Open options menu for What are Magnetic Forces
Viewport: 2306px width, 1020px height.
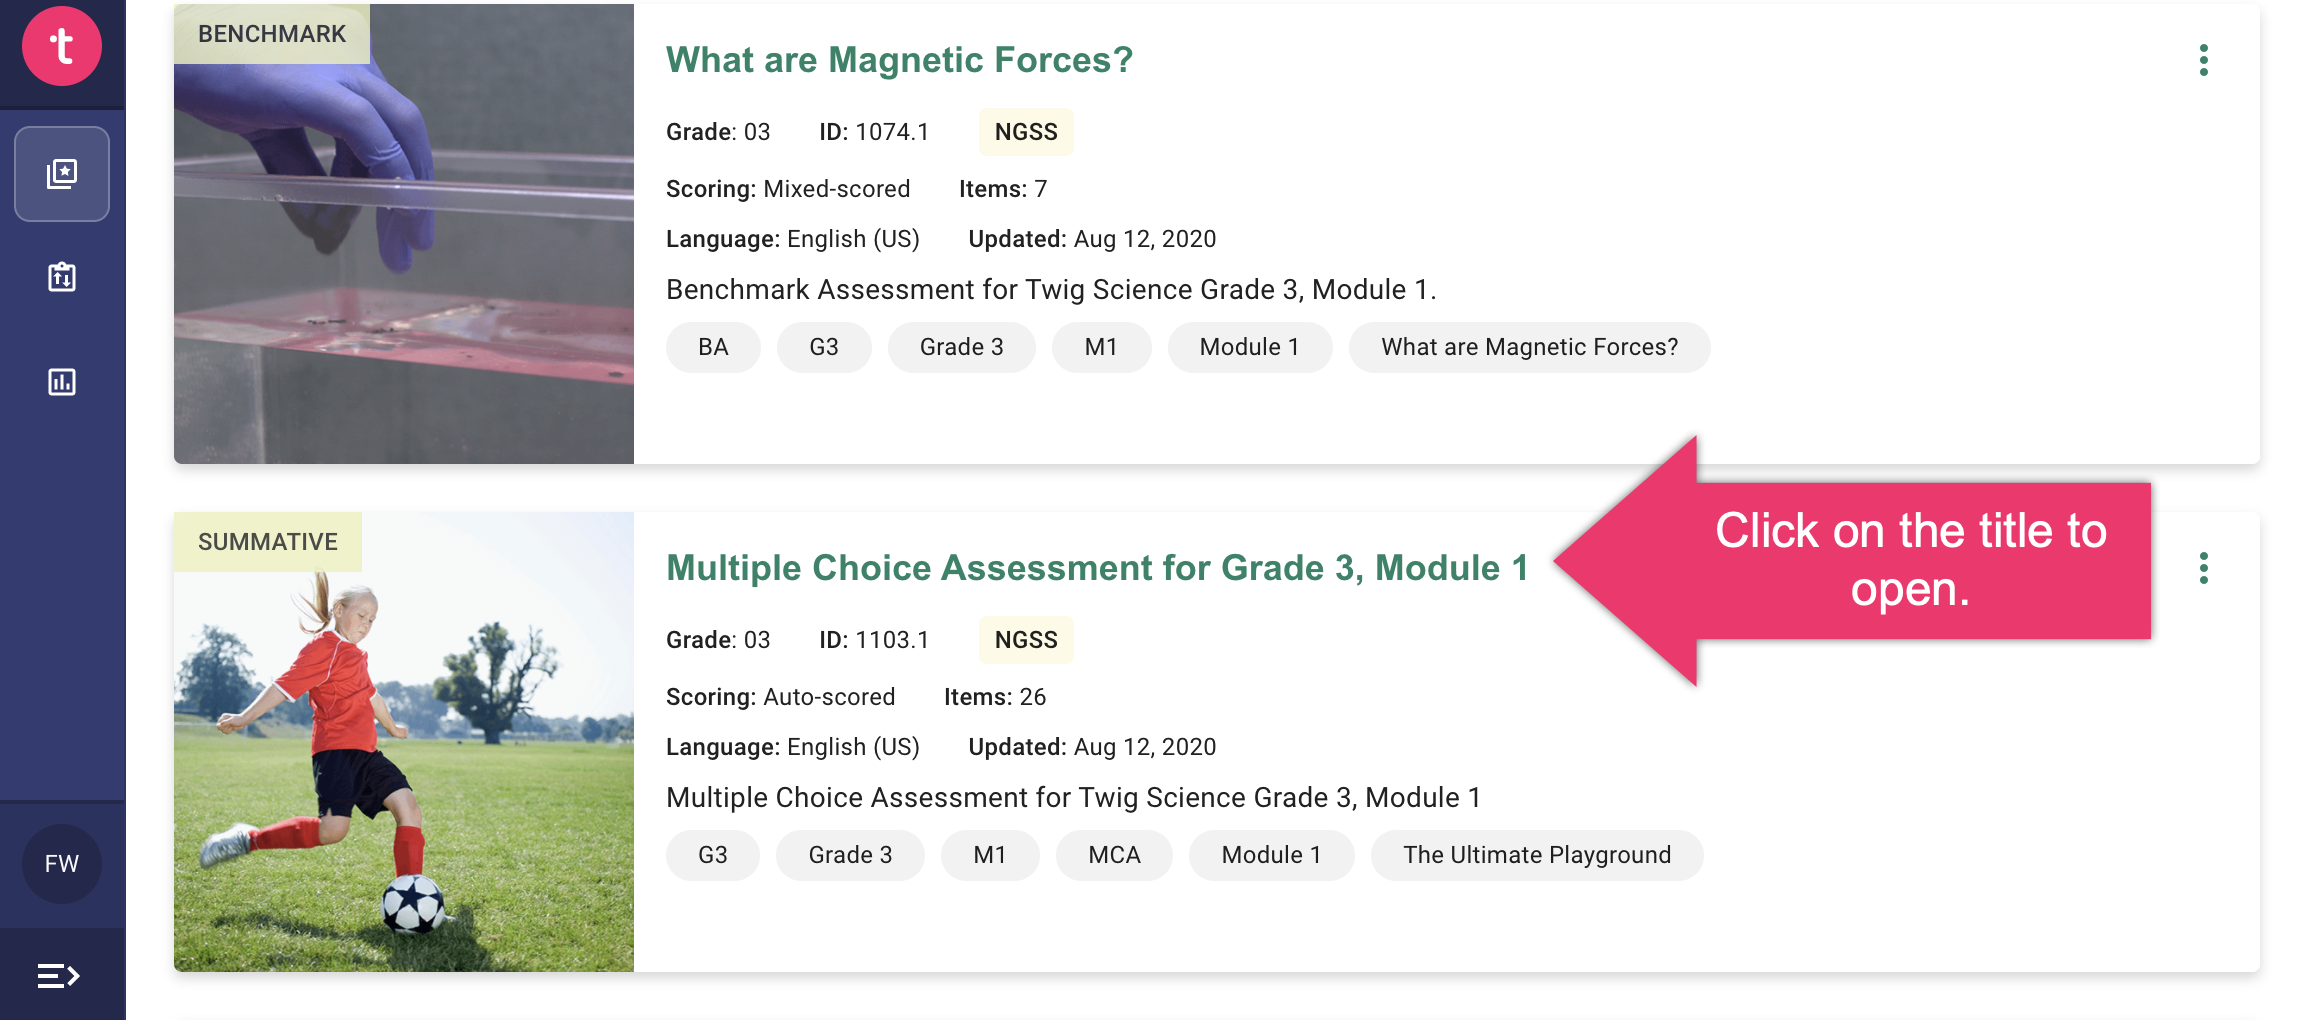pyautogui.click(x=2203, y=60)
